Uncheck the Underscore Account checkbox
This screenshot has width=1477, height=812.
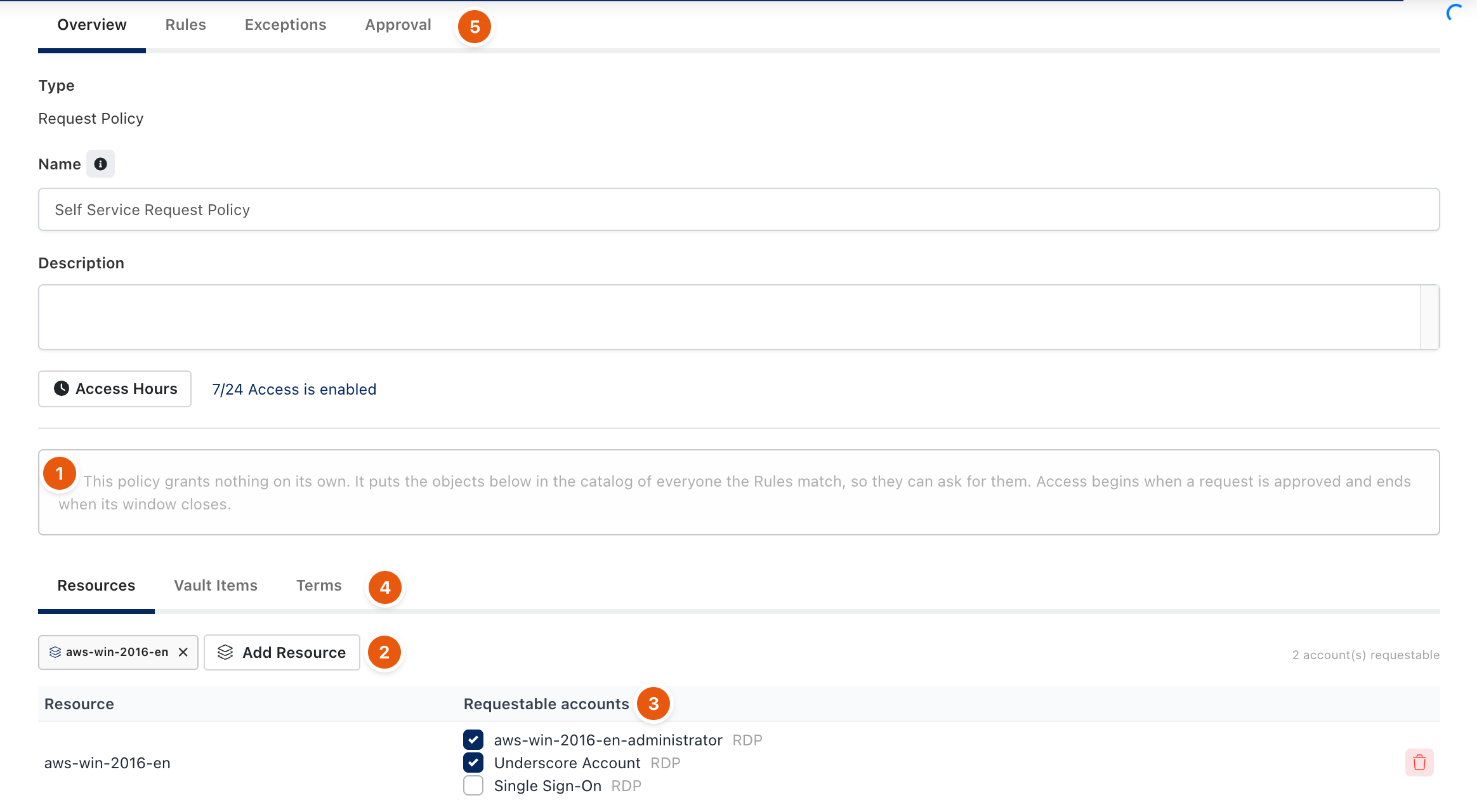473,763
